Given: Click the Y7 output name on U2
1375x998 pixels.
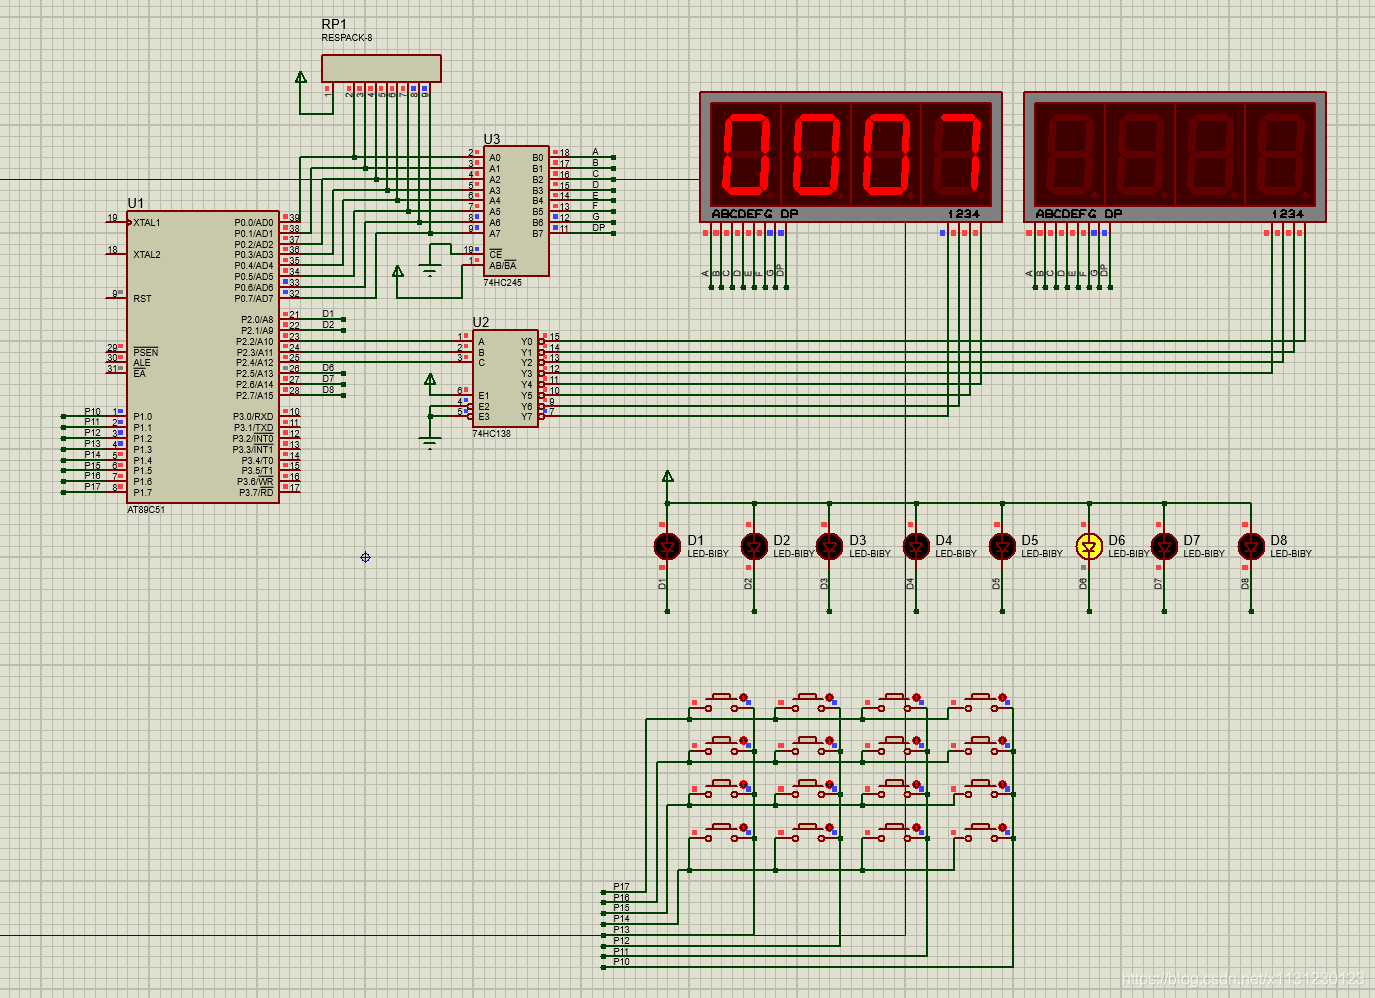Looking at the screenshot, I should click(527, 417).
